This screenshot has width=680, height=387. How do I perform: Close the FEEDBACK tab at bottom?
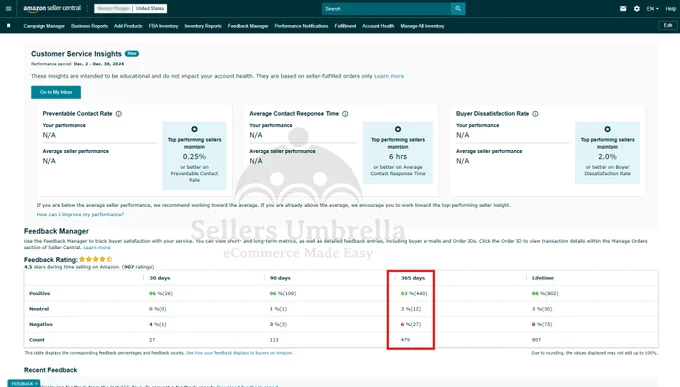pos(36,384)
